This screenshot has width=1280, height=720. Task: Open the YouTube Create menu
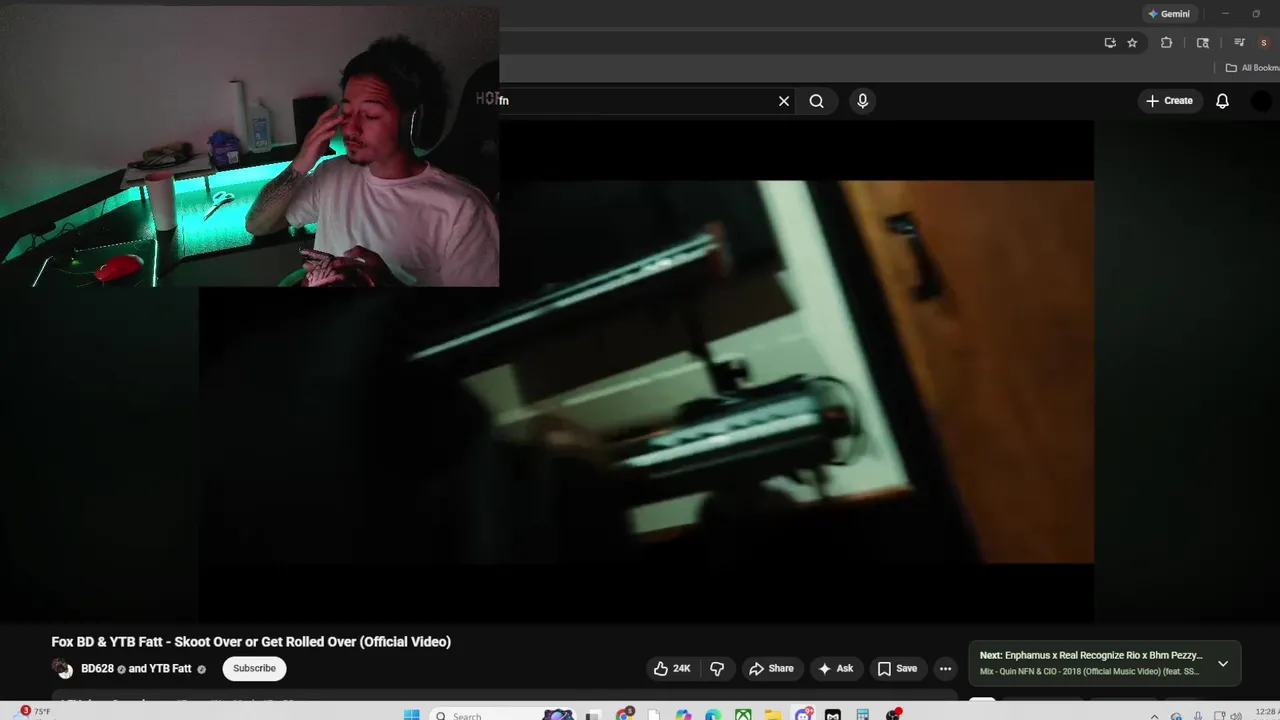click(1169, 101)
